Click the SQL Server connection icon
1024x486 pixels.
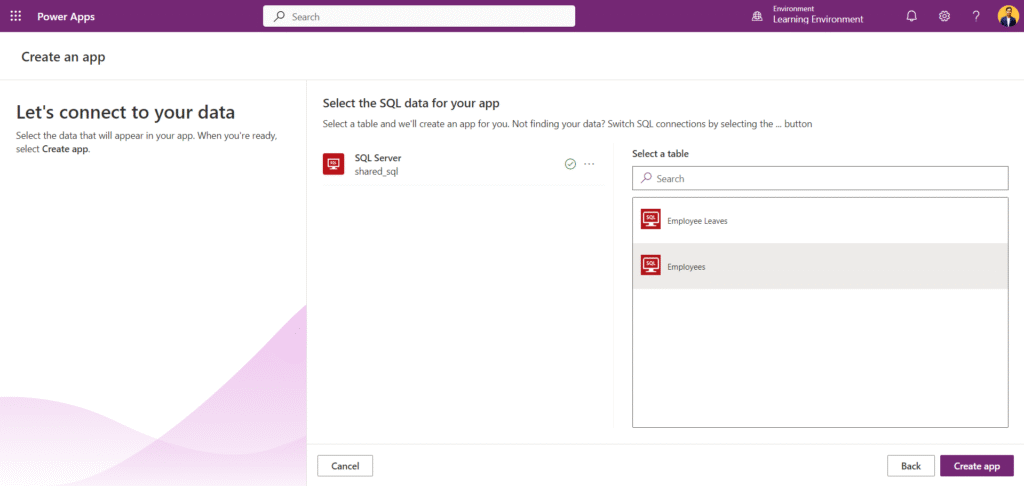(334, 164)
